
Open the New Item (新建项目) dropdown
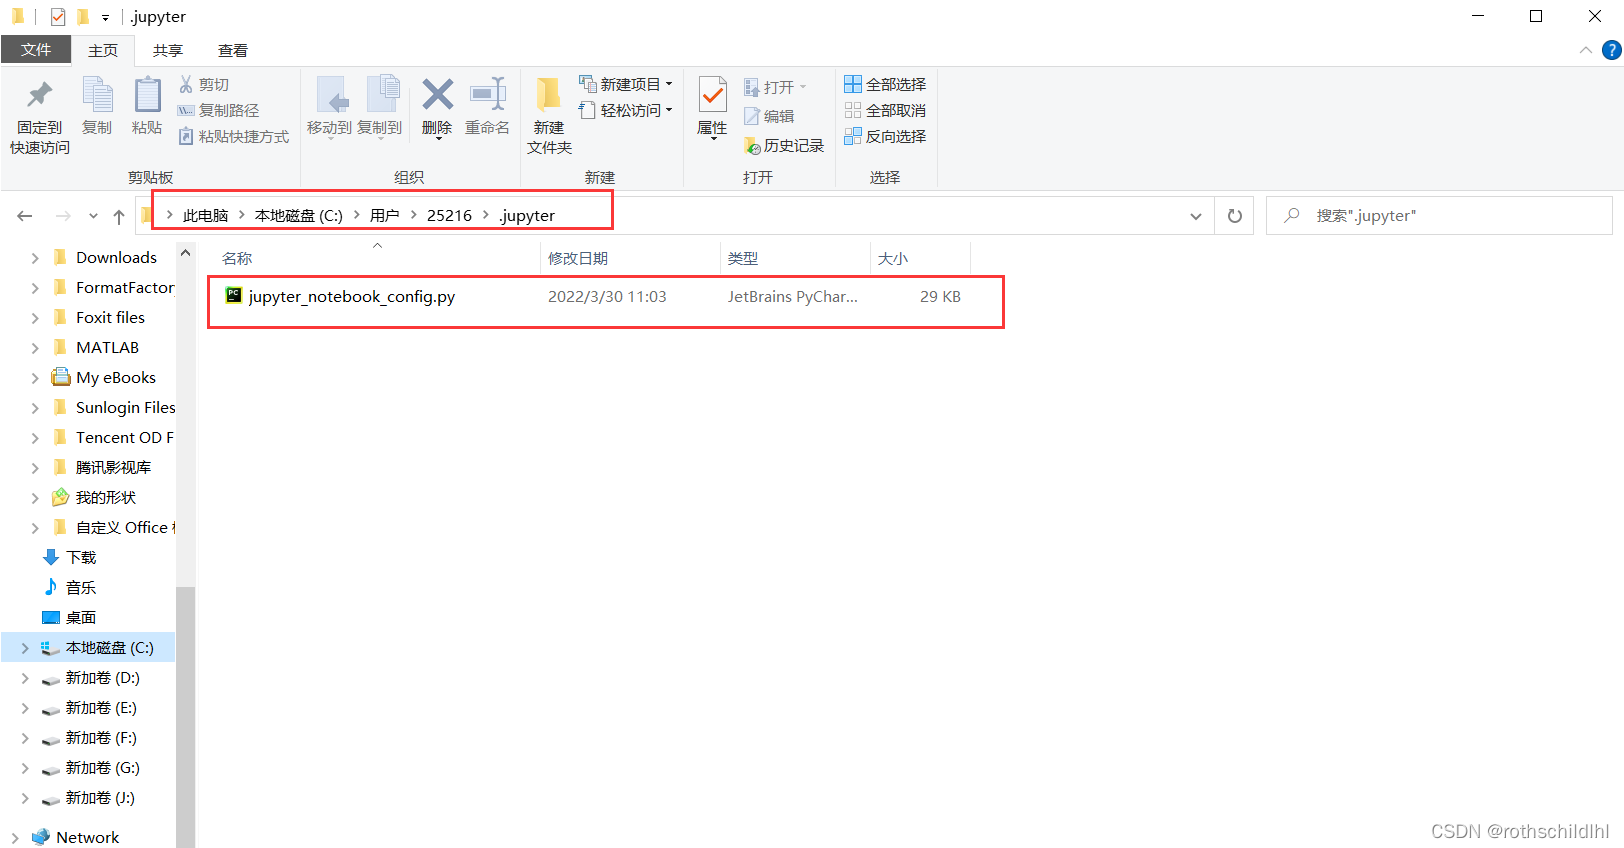coord(626,84)
